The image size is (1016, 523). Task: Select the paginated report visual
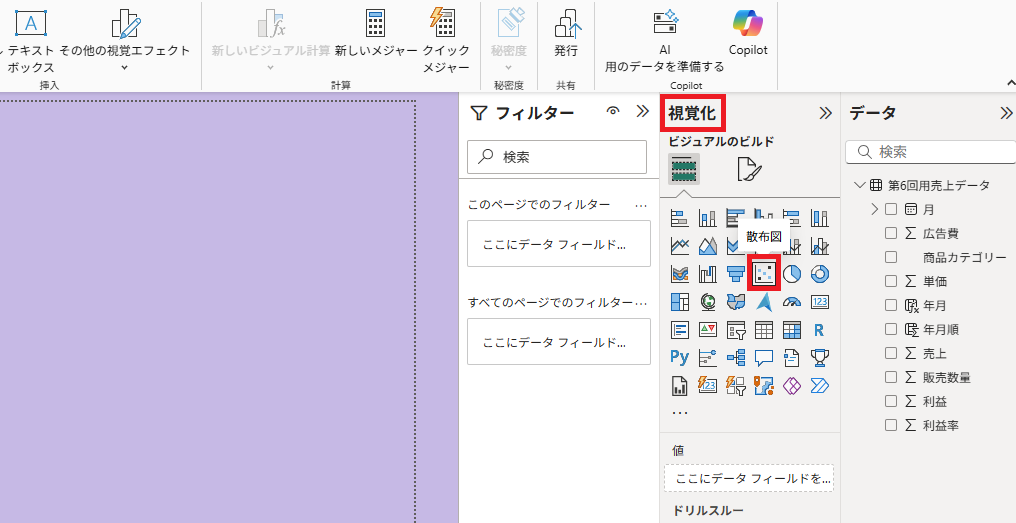[x=679, y=386]
